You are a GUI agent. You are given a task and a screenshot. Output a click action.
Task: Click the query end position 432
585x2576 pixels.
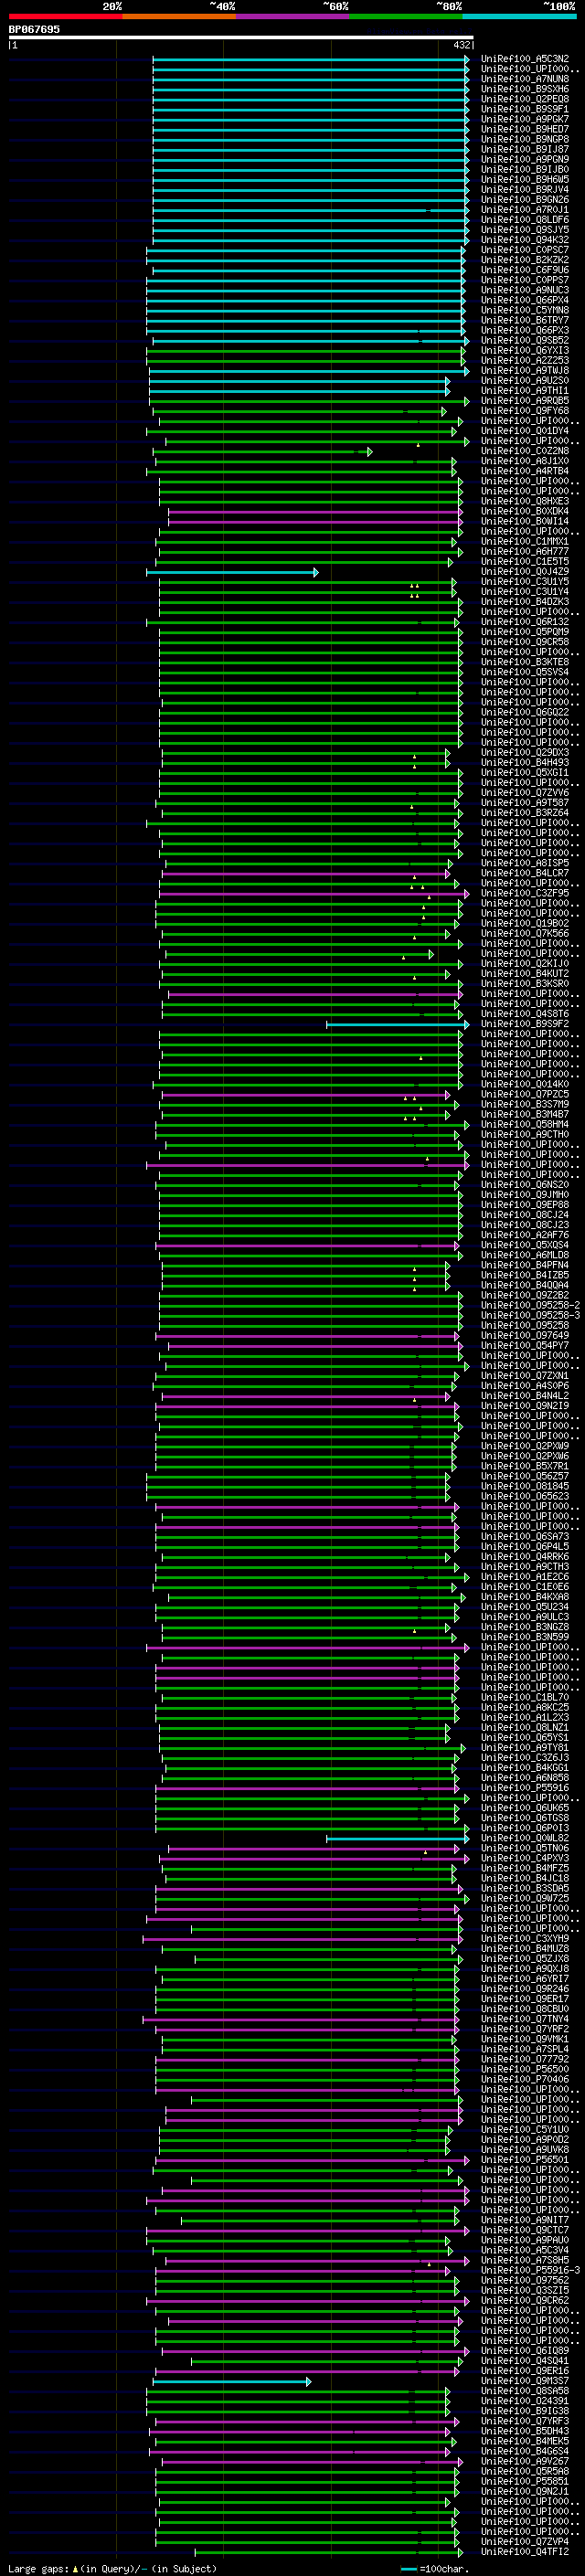click(x=461, y=45)
